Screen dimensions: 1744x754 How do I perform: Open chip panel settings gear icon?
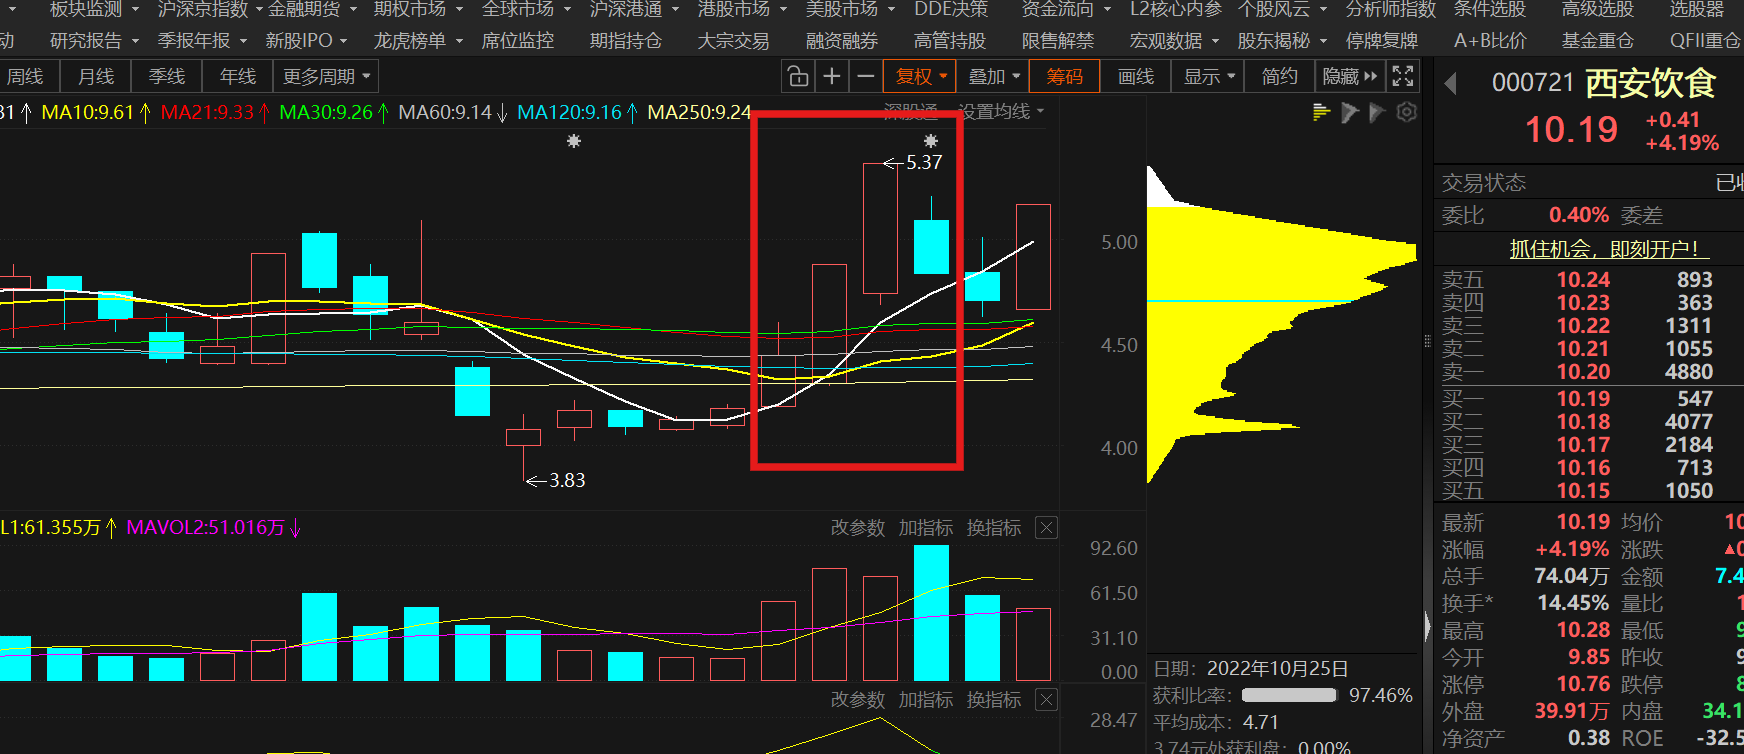(1406, 112)
